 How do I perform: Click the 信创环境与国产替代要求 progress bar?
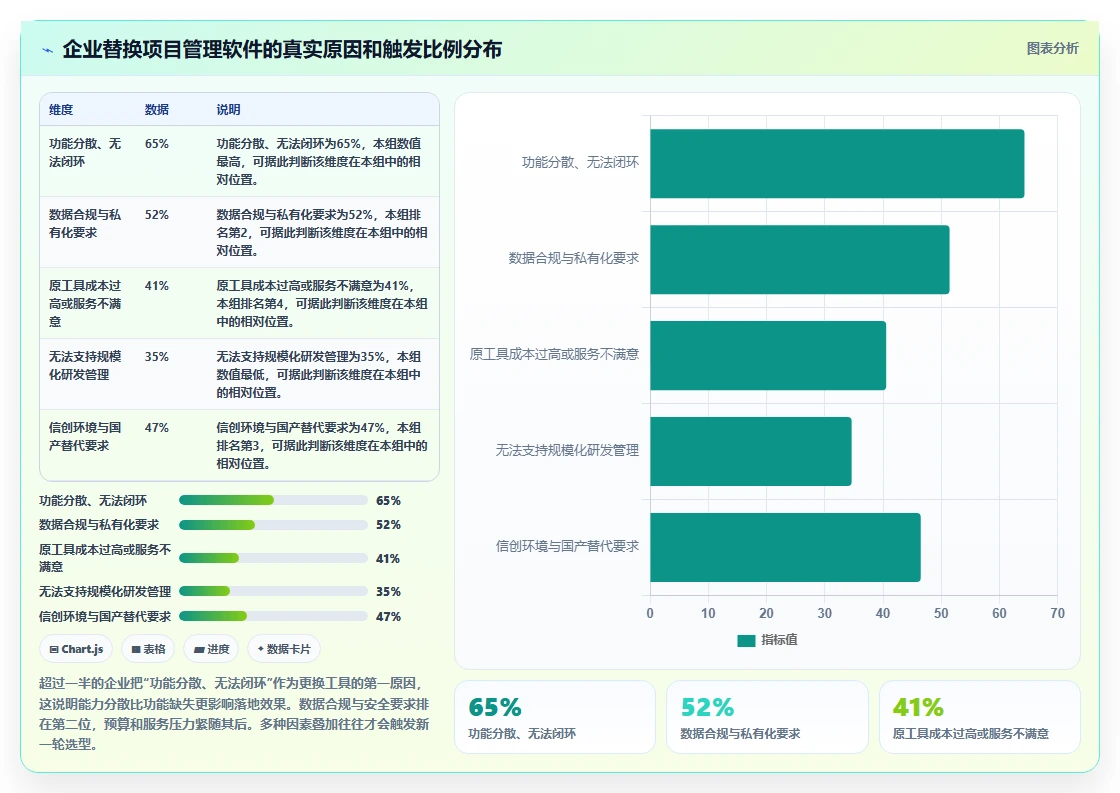(274, 616)
